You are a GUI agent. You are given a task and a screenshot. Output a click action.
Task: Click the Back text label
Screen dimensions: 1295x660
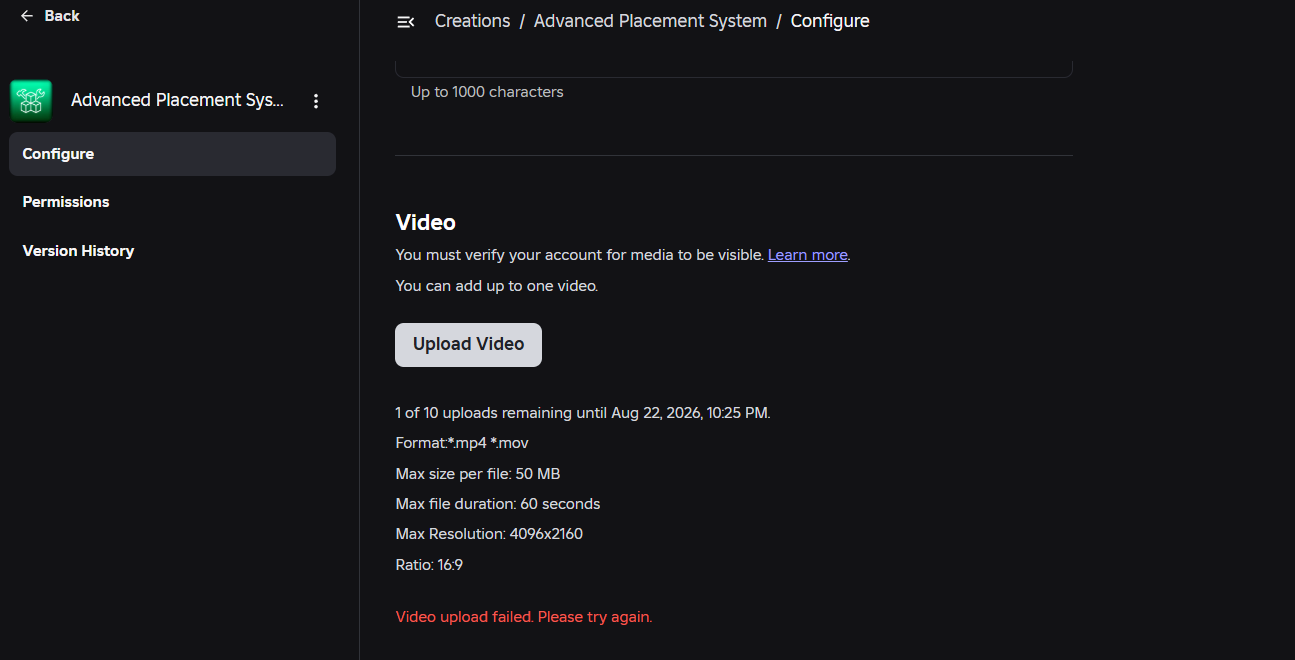tap(62, 16)
